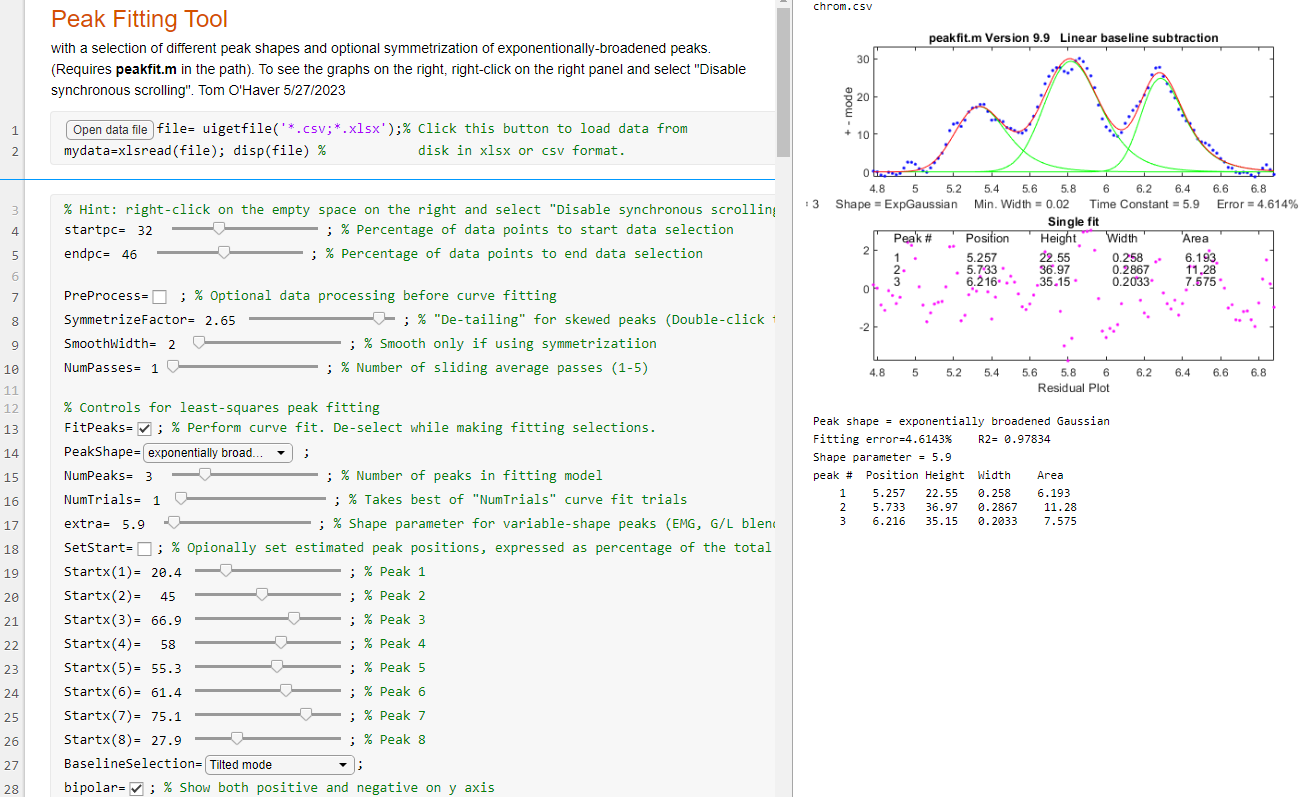Click the NumPasses slider handle

(173, 368)
